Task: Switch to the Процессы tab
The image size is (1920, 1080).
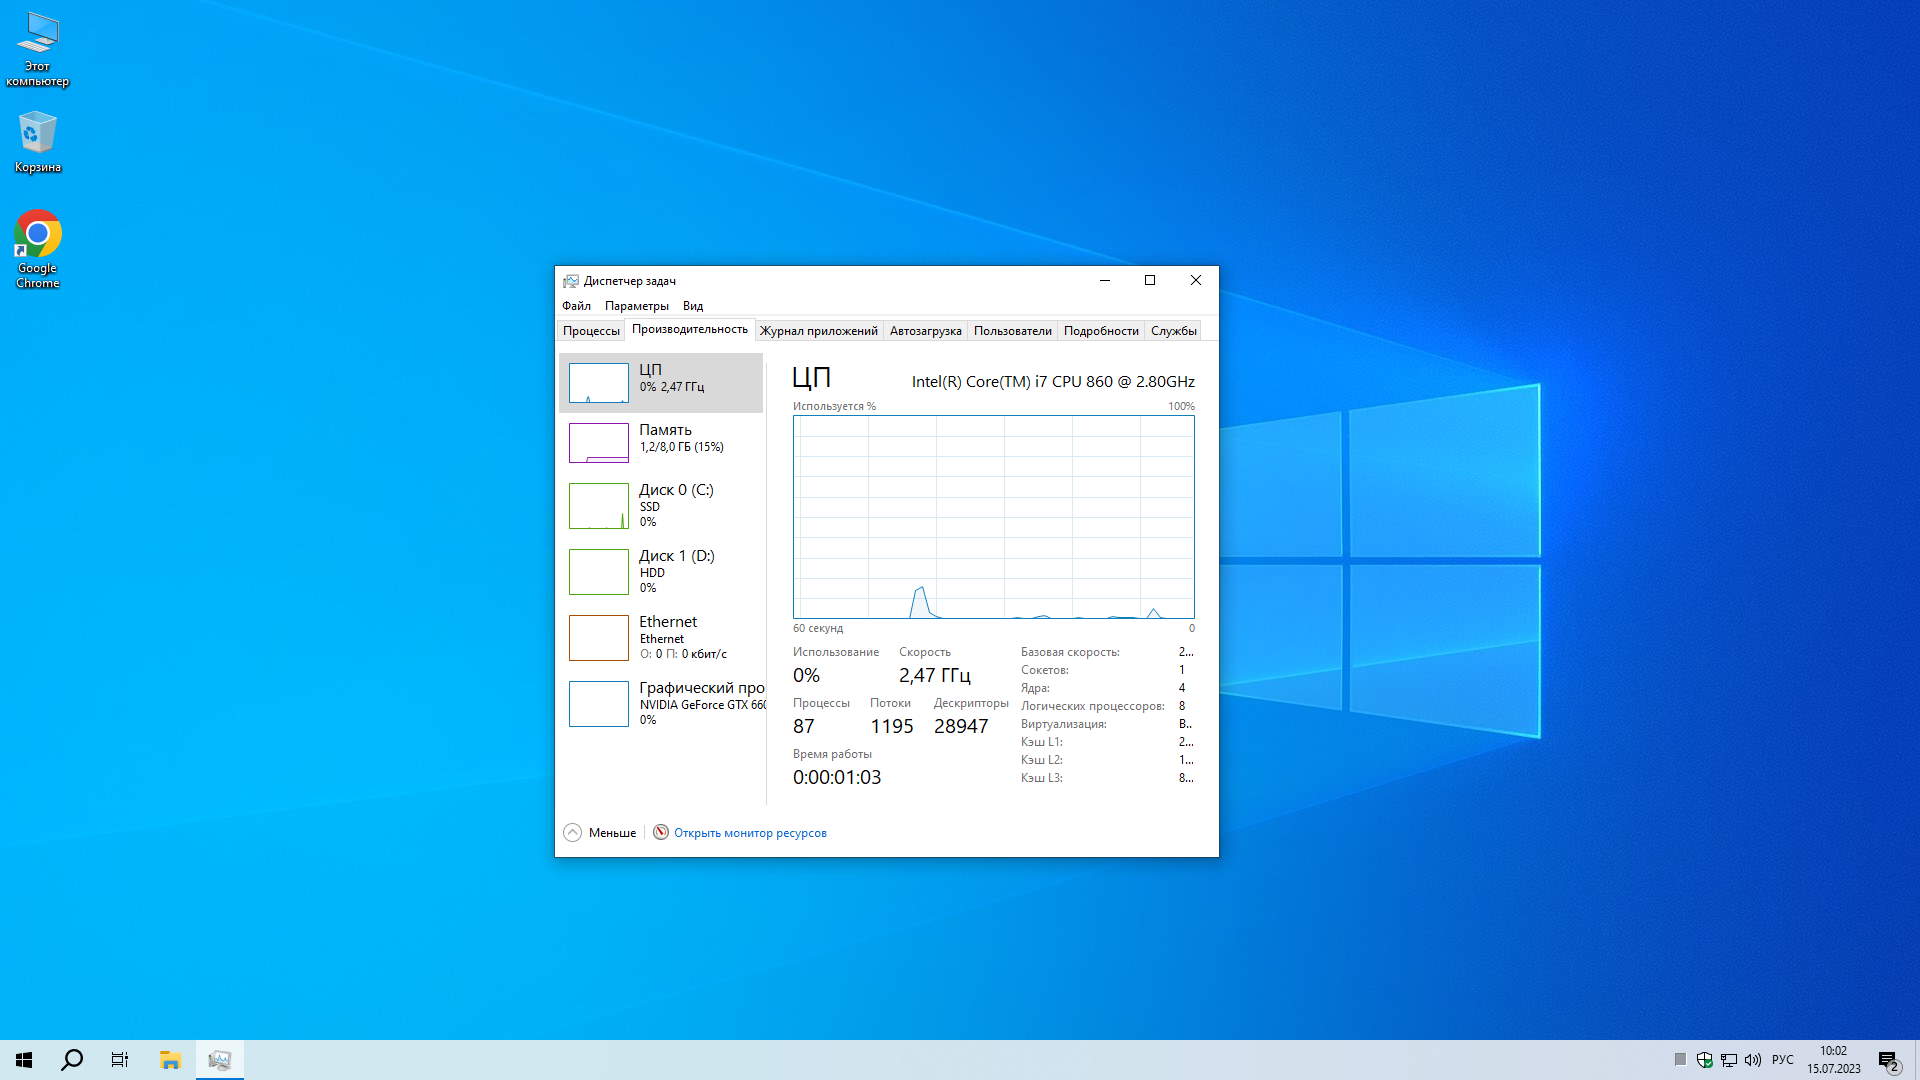Action: (591, 331)
